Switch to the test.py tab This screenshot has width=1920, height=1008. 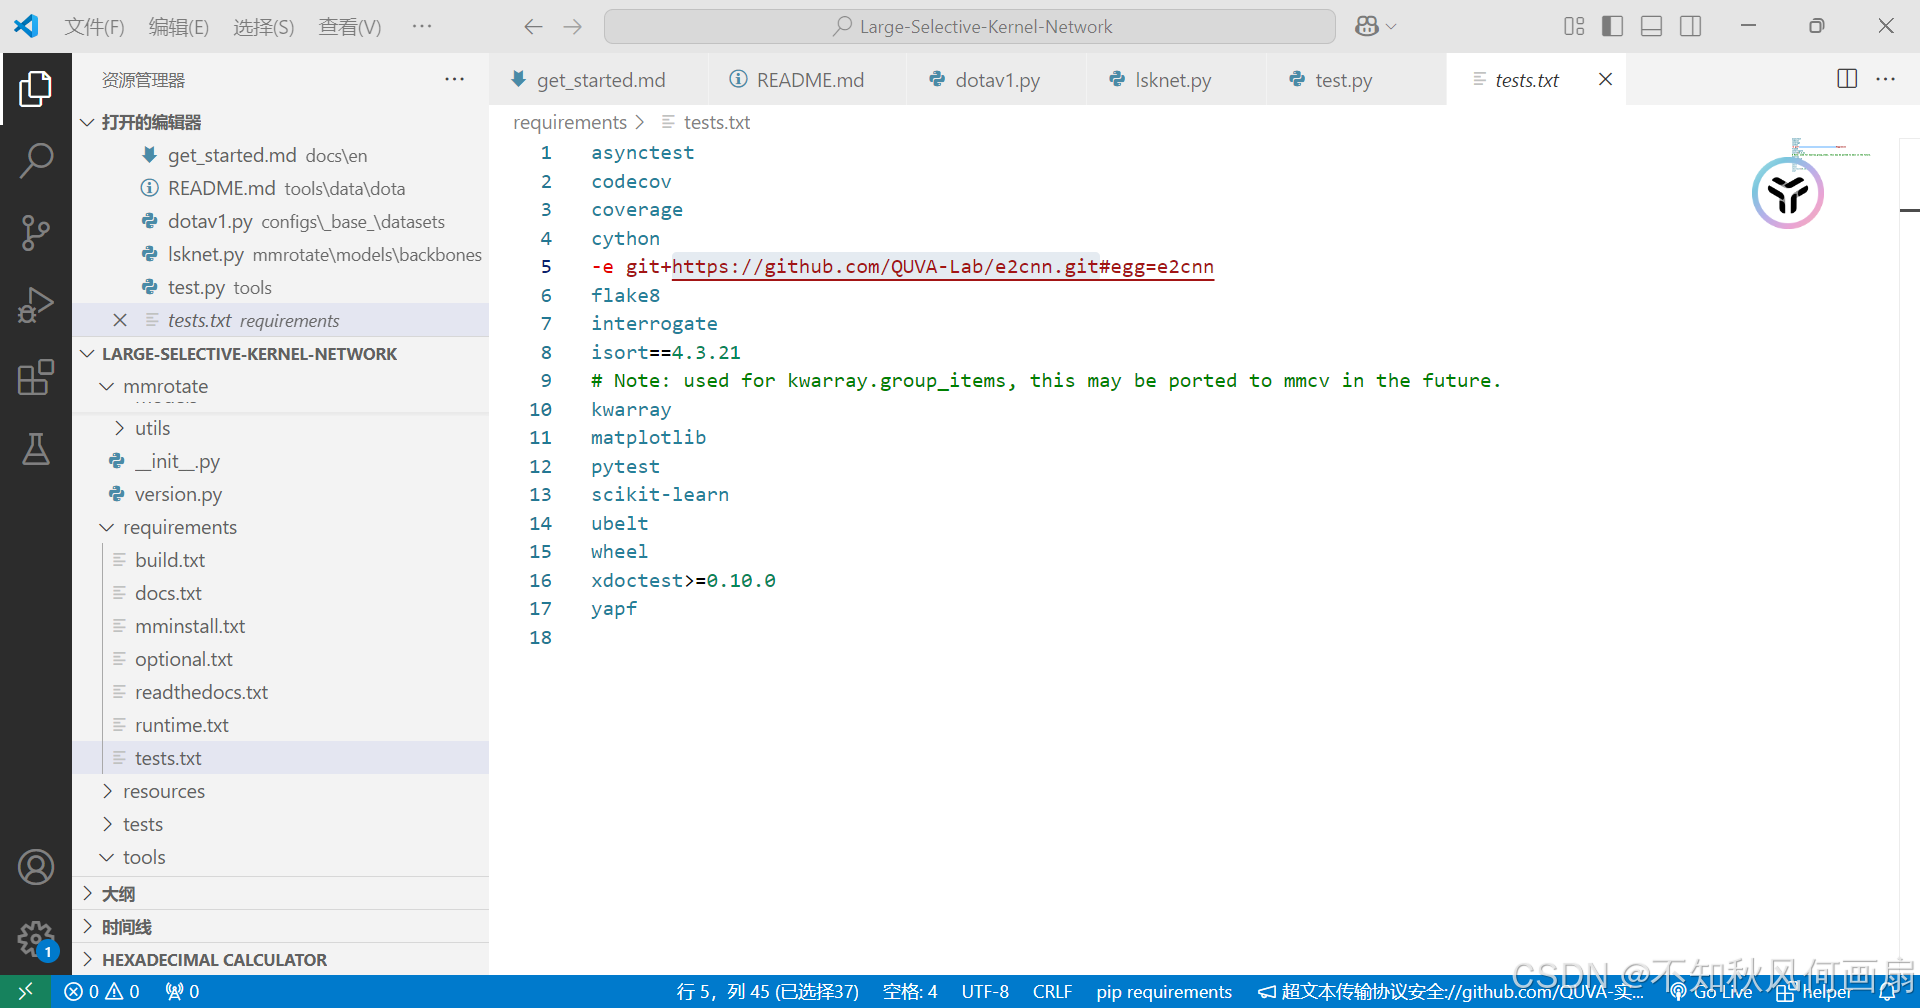(1355, 79)
